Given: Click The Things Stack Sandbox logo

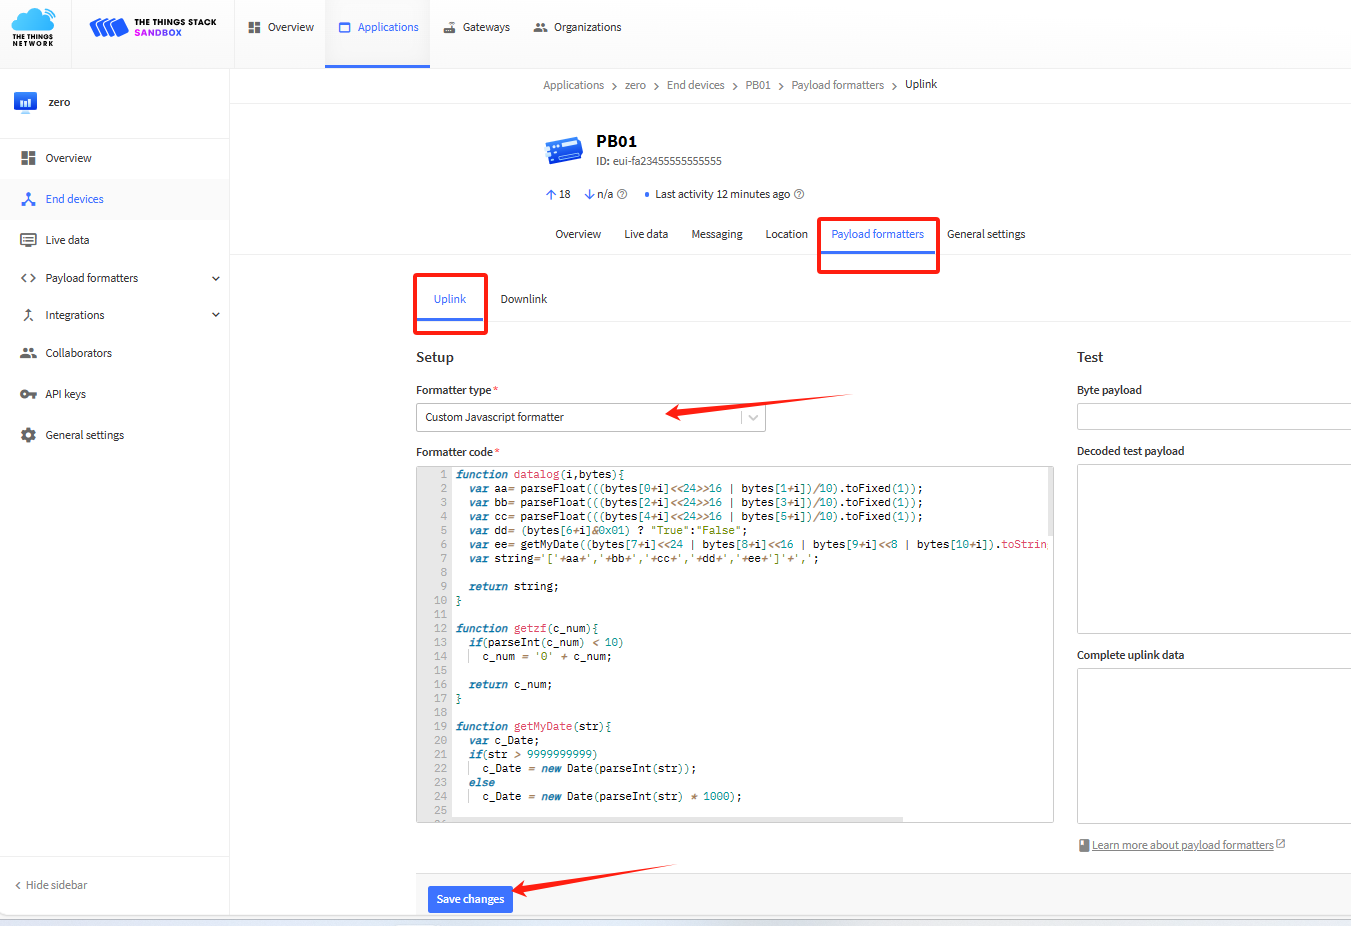Looking at the screenshot, I should pos(153,27).
